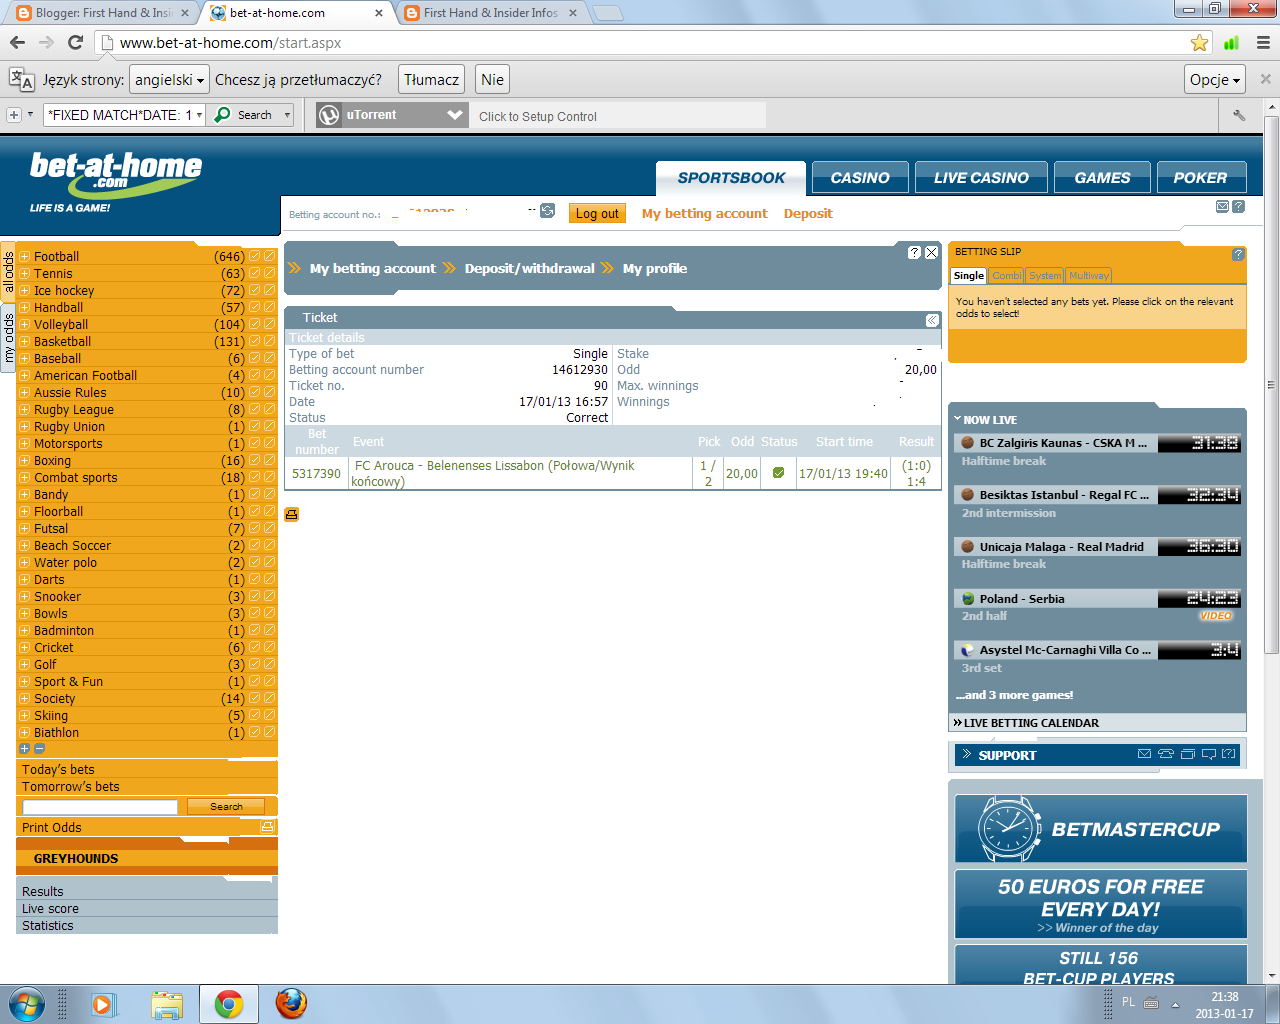Bookmark the page with the star icon
The image size is (1280, 1024).
click(x=1200, y=42)
